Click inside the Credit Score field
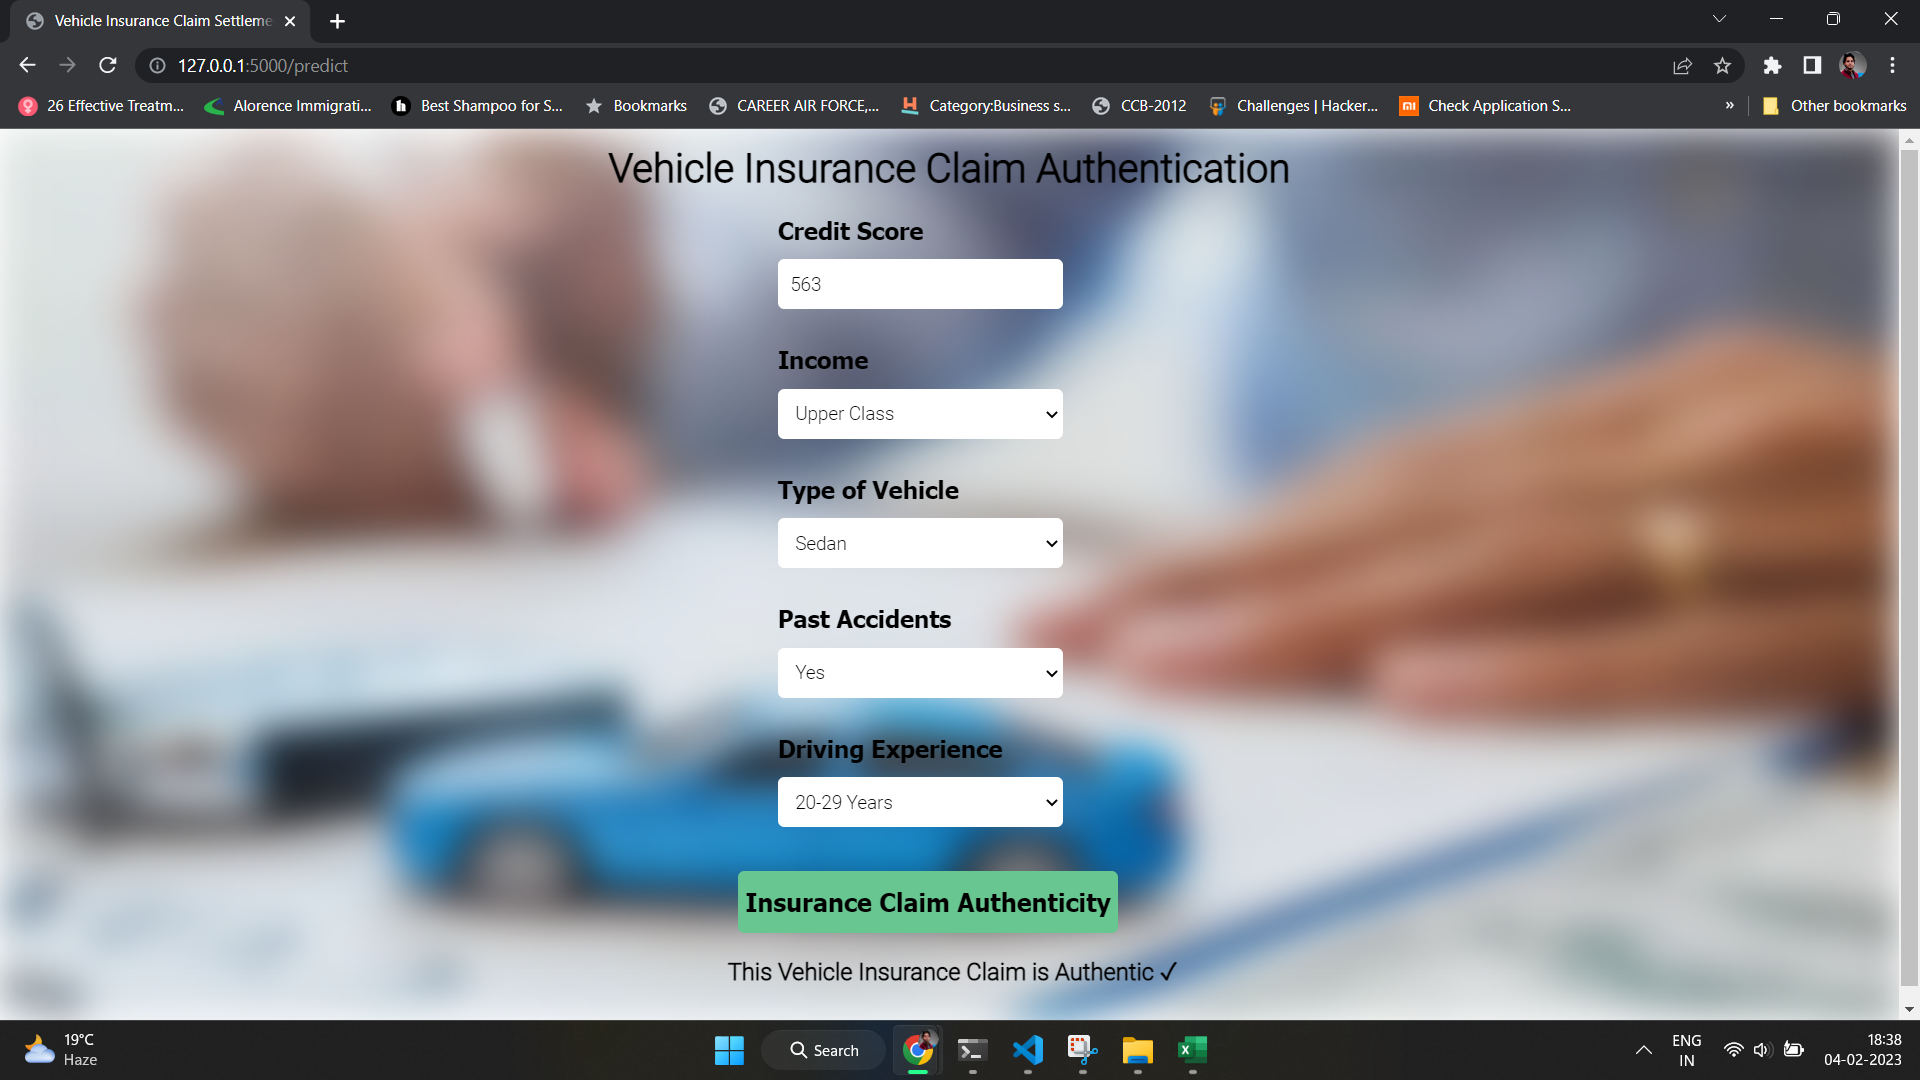The image size is (1920, 1080). 919,284
